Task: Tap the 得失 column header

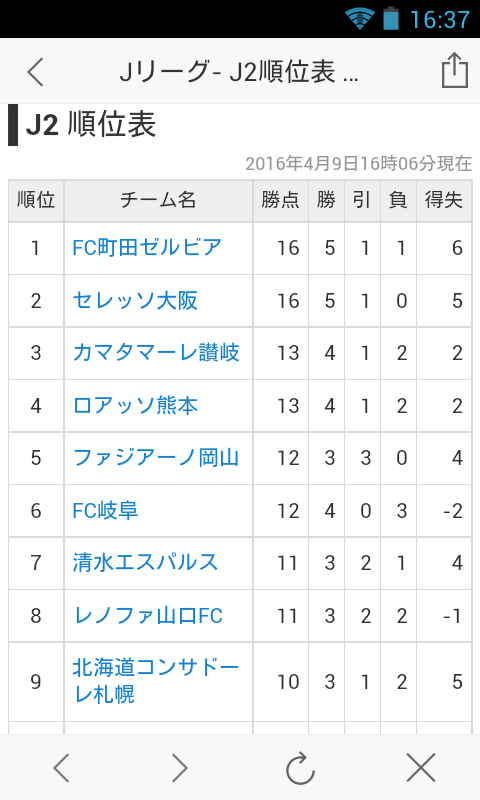Action: 444,200
